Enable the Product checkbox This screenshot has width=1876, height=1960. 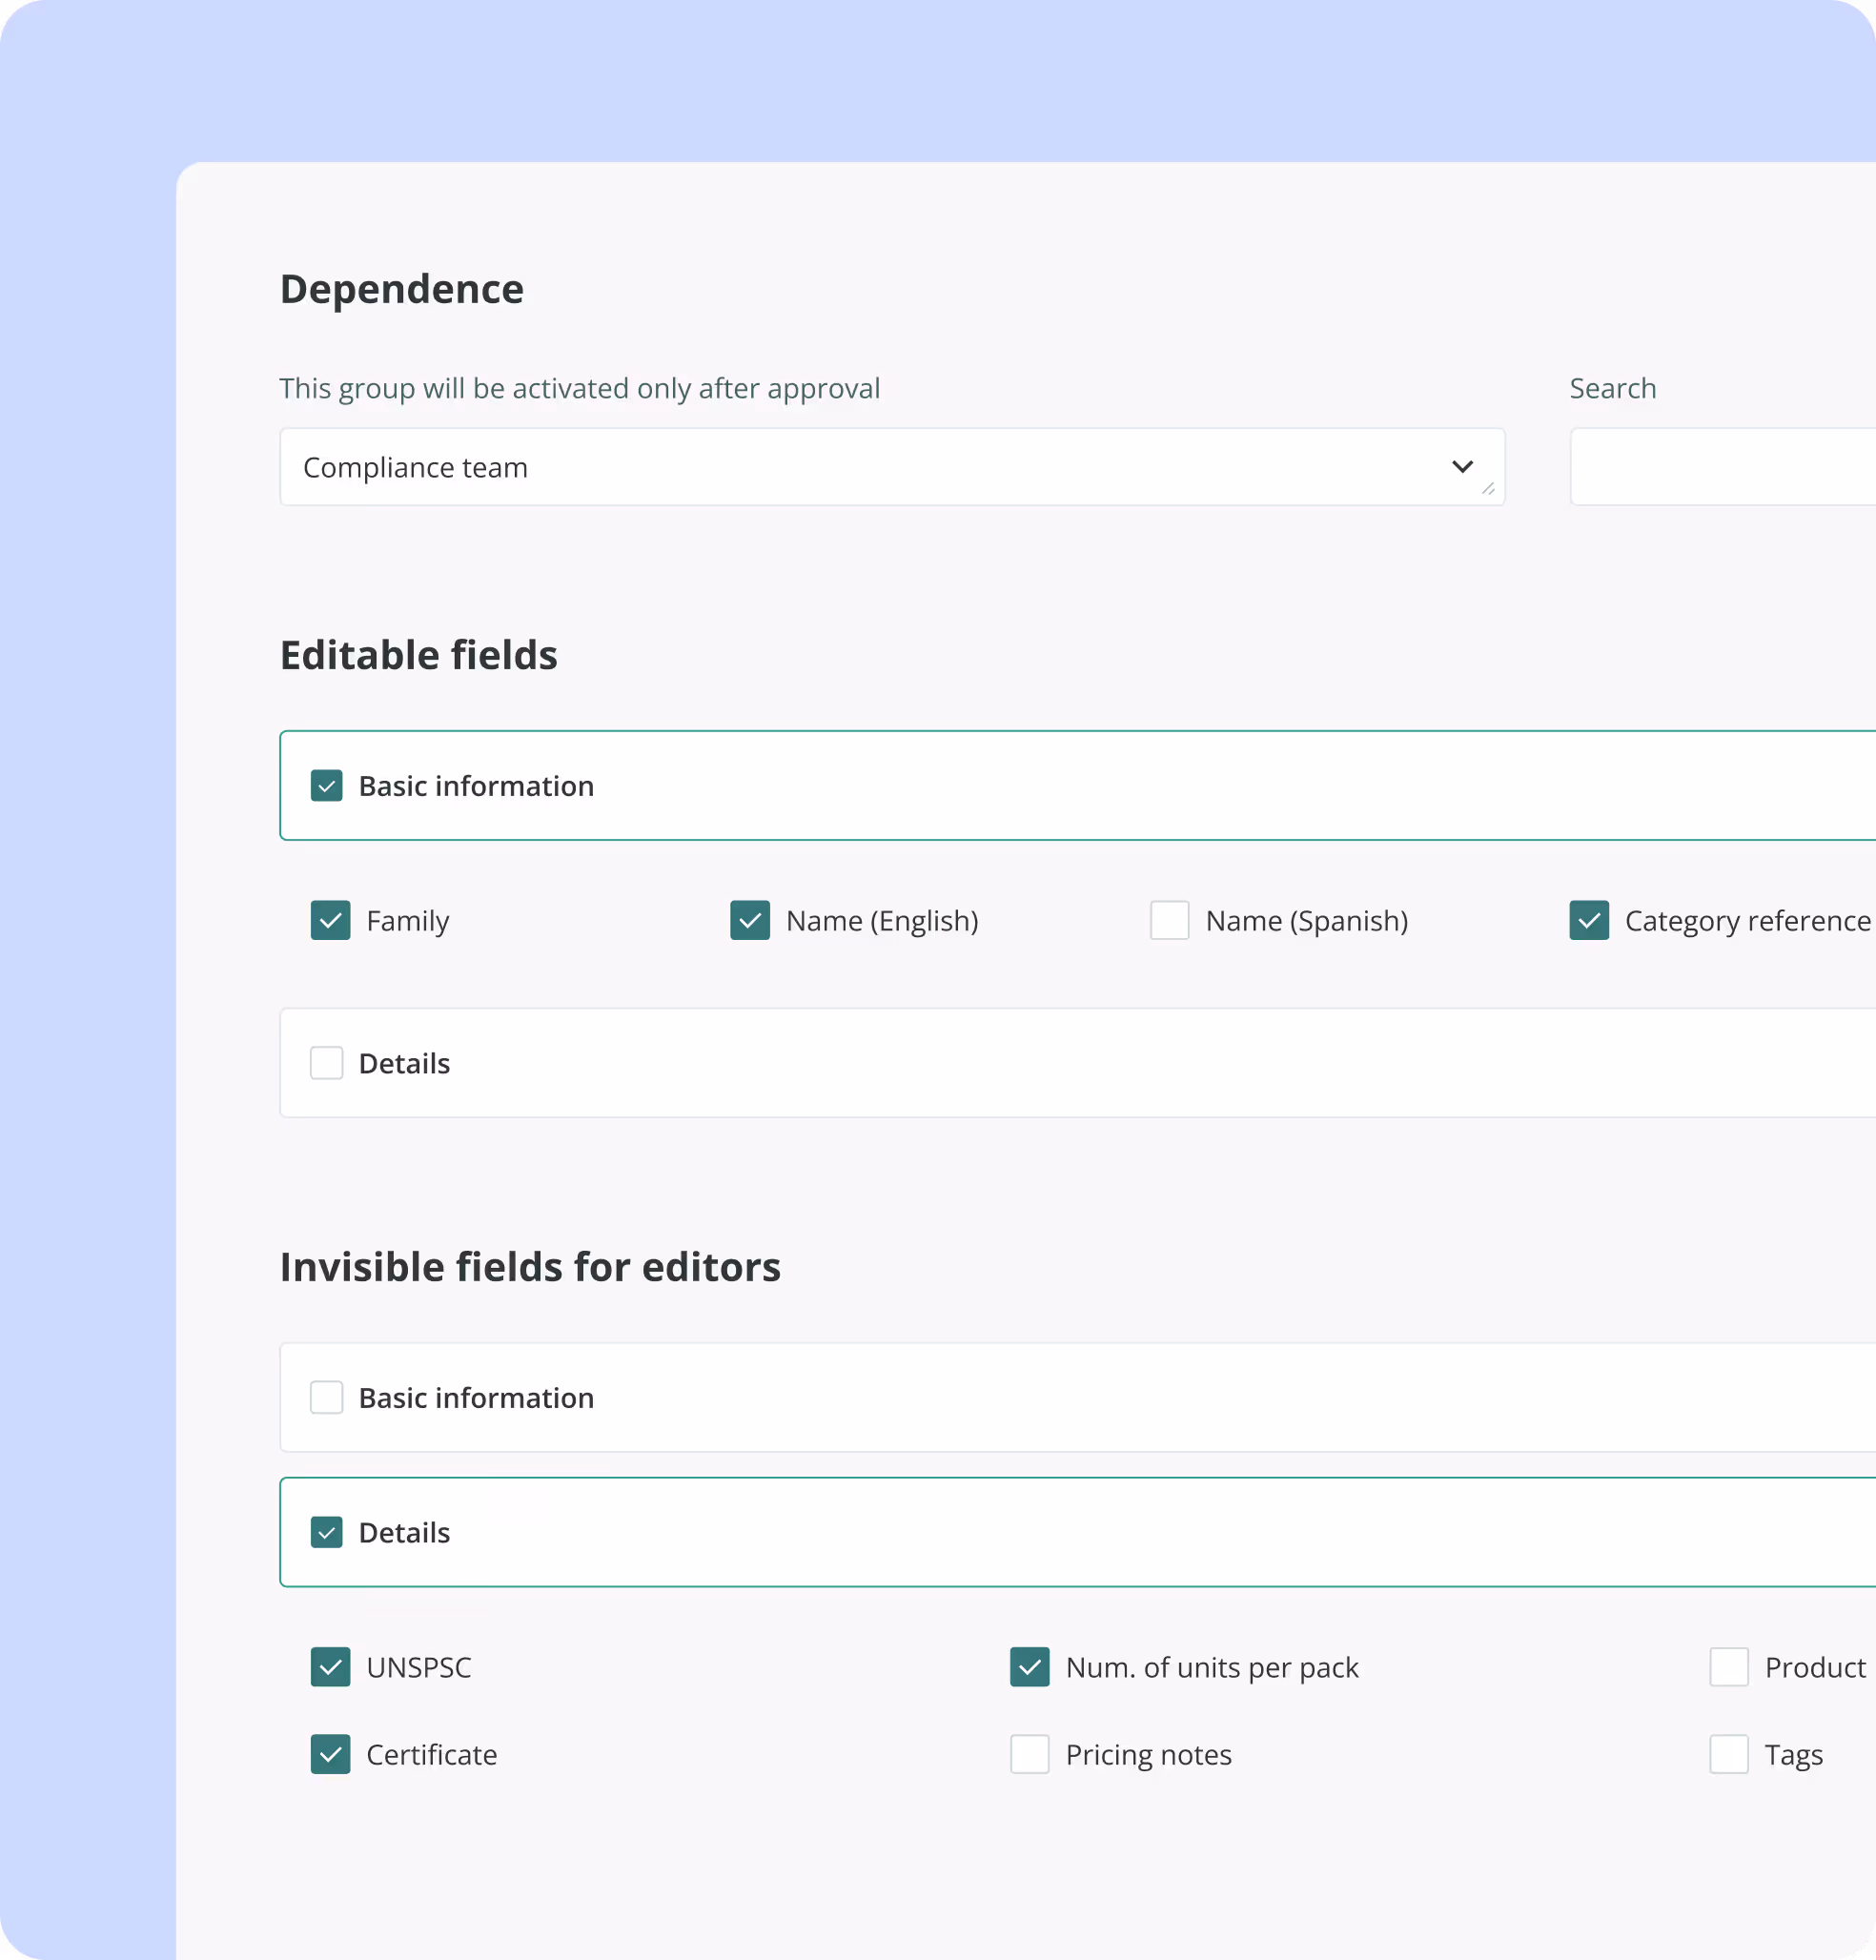pyautogui.click(x=1729, y=1667)
